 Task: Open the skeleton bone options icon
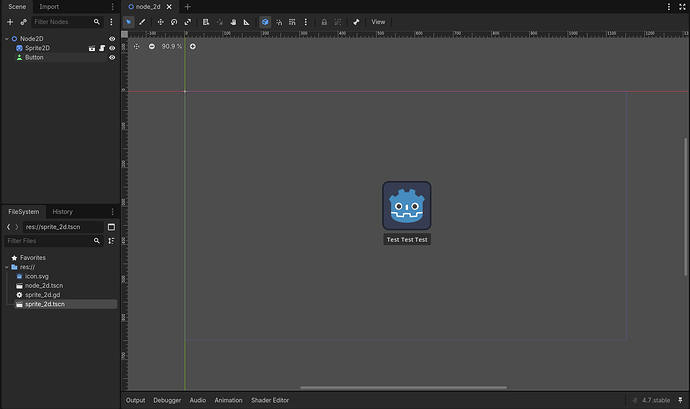pos(356,22)
